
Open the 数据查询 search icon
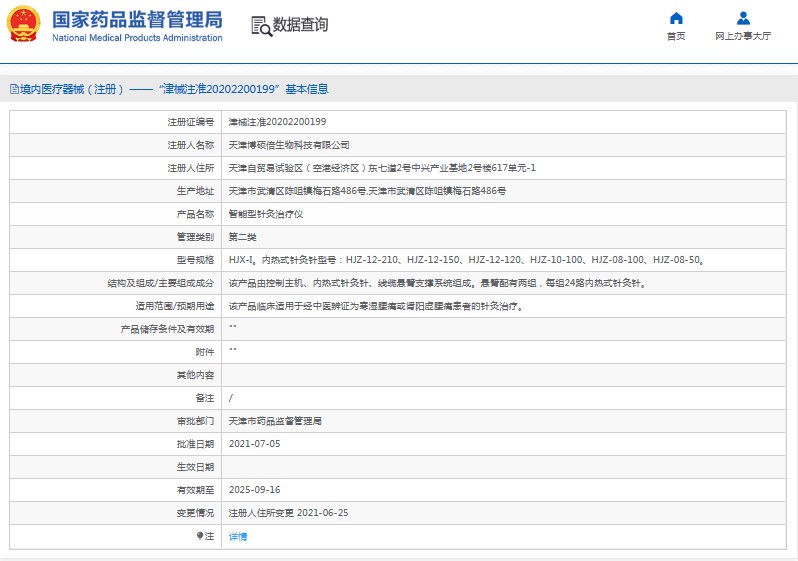pos(262,26)
